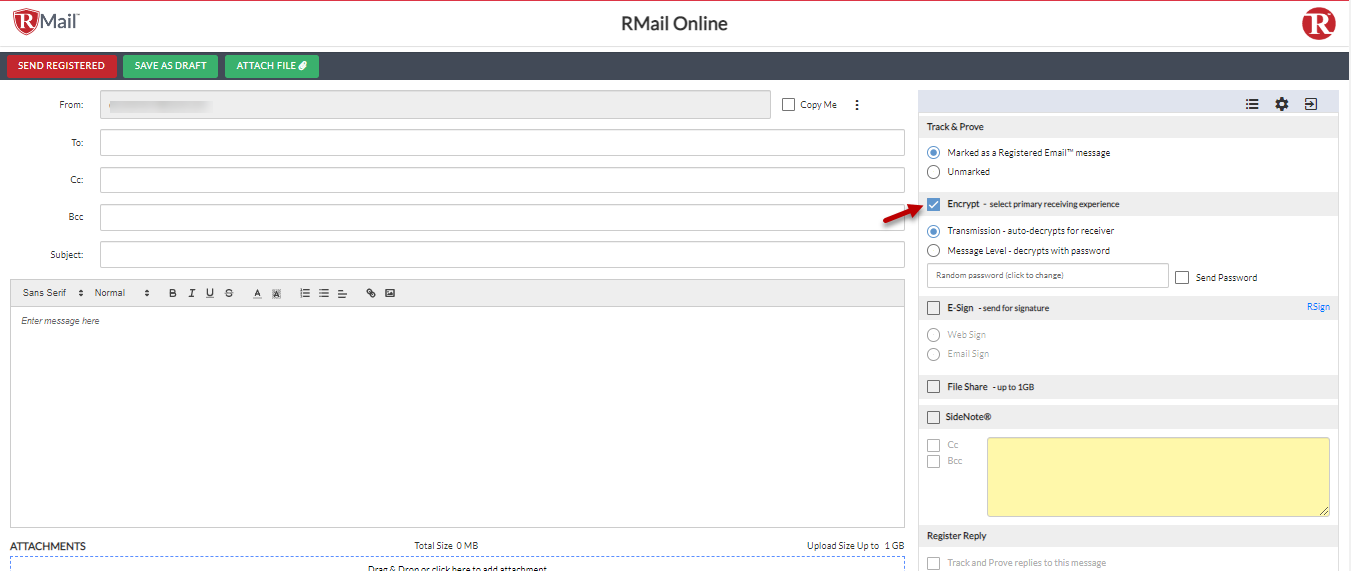Image resolution: width=1351 pixels, height=571 pixels.
Task: Insert an image into the message
Action: (x=390, y=293)
